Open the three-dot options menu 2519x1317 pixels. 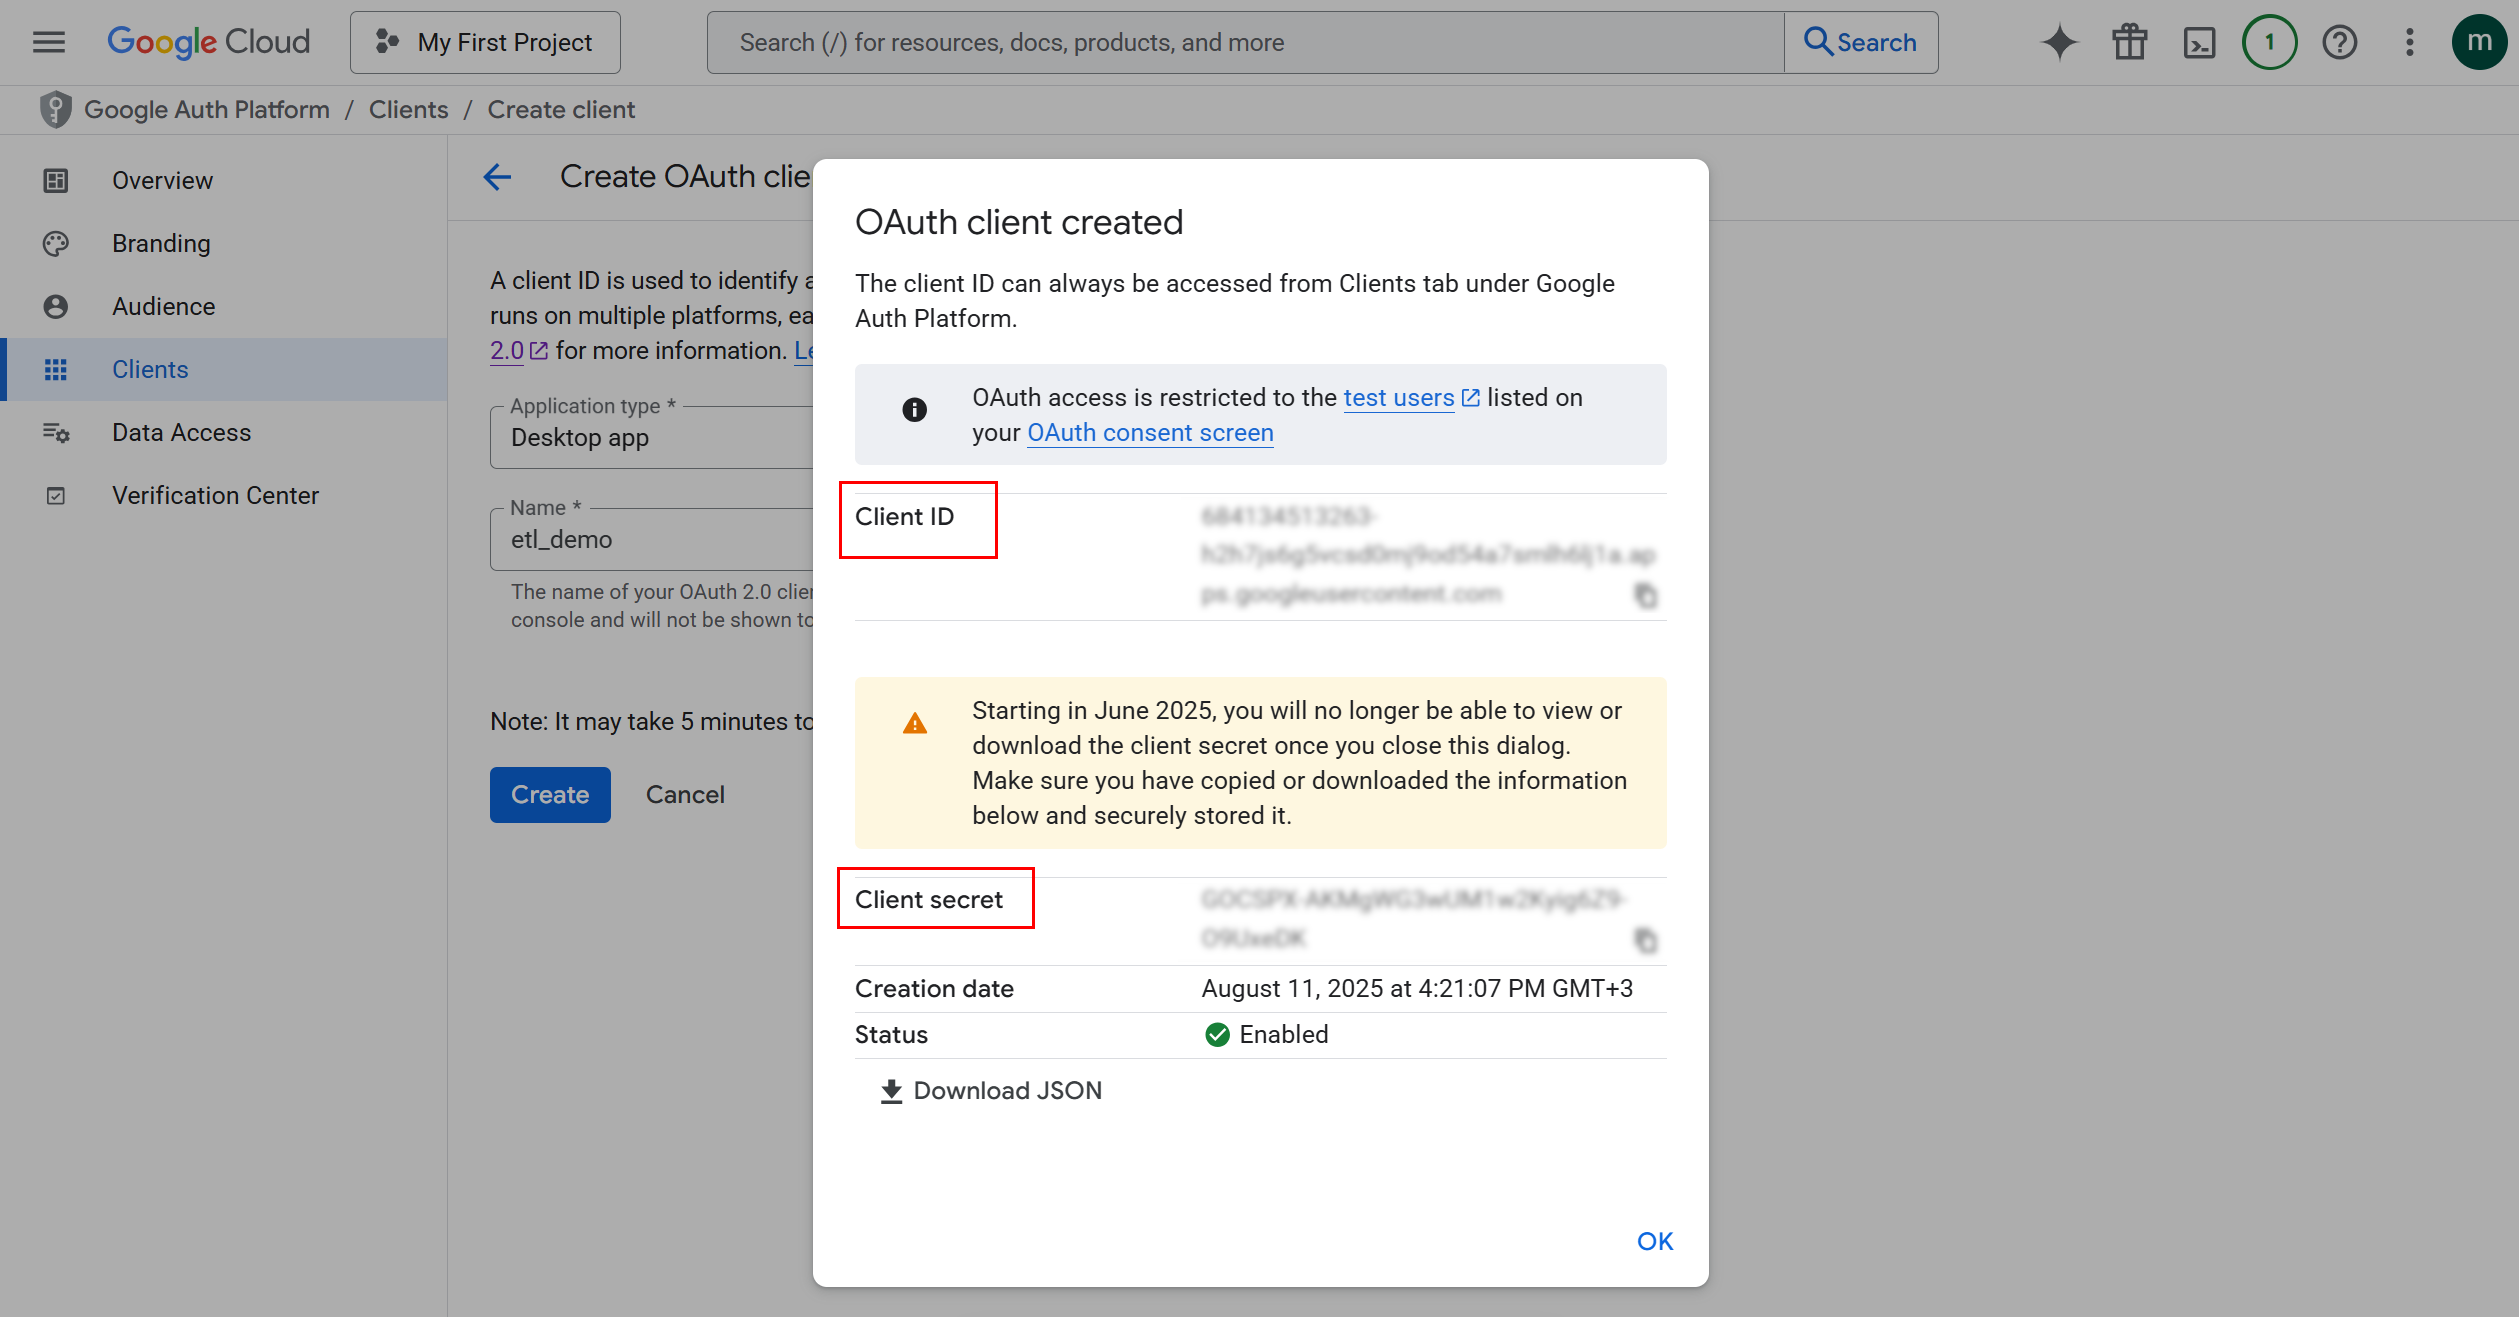point(2409,42)
